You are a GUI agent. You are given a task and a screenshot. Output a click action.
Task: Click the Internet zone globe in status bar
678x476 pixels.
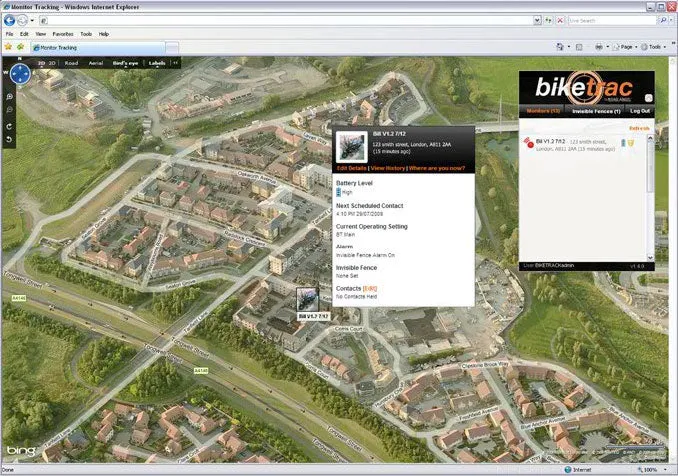(x=568, y=470)
